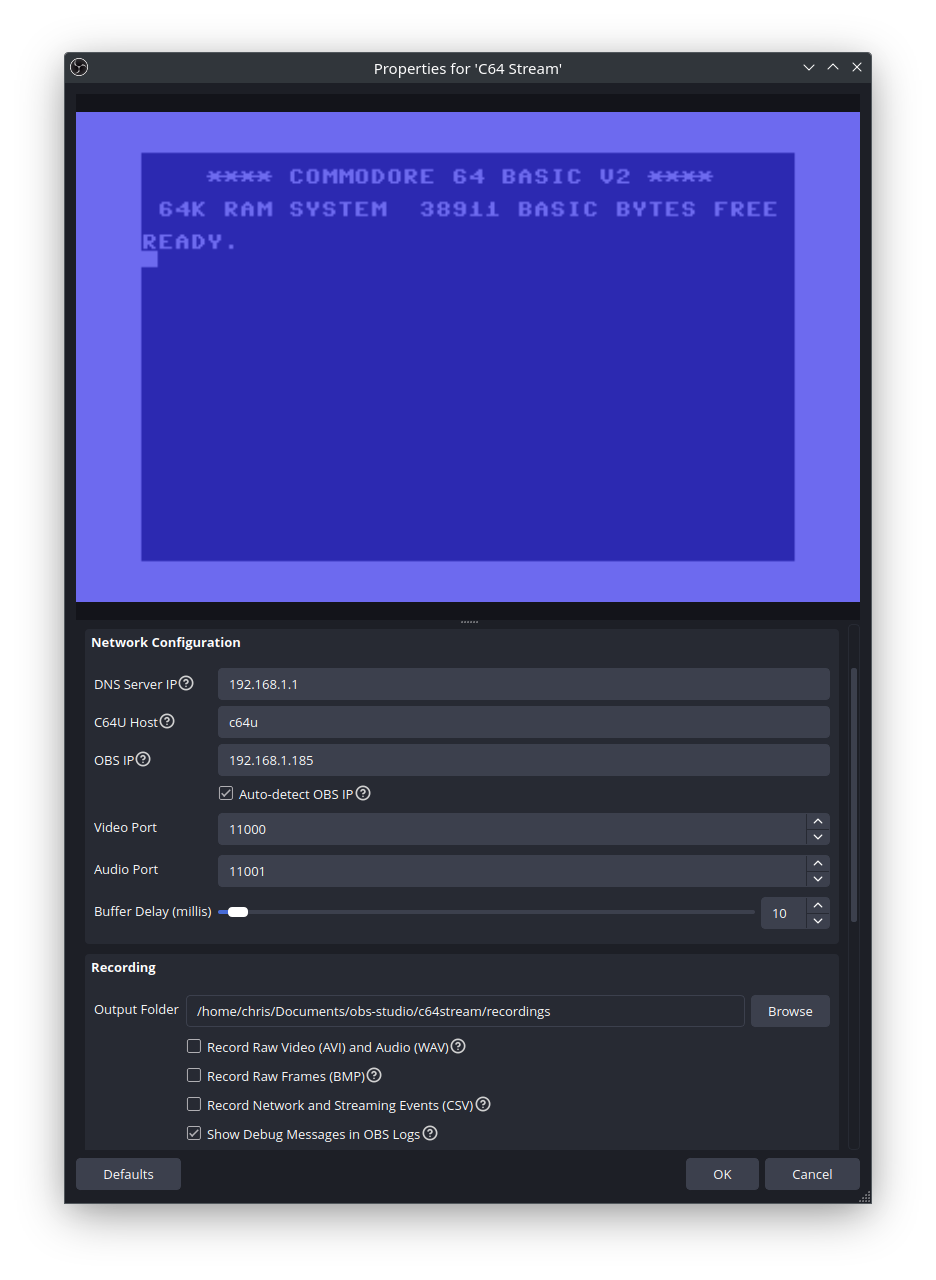Increase Audio Port with up arrow

pos(818,863)
